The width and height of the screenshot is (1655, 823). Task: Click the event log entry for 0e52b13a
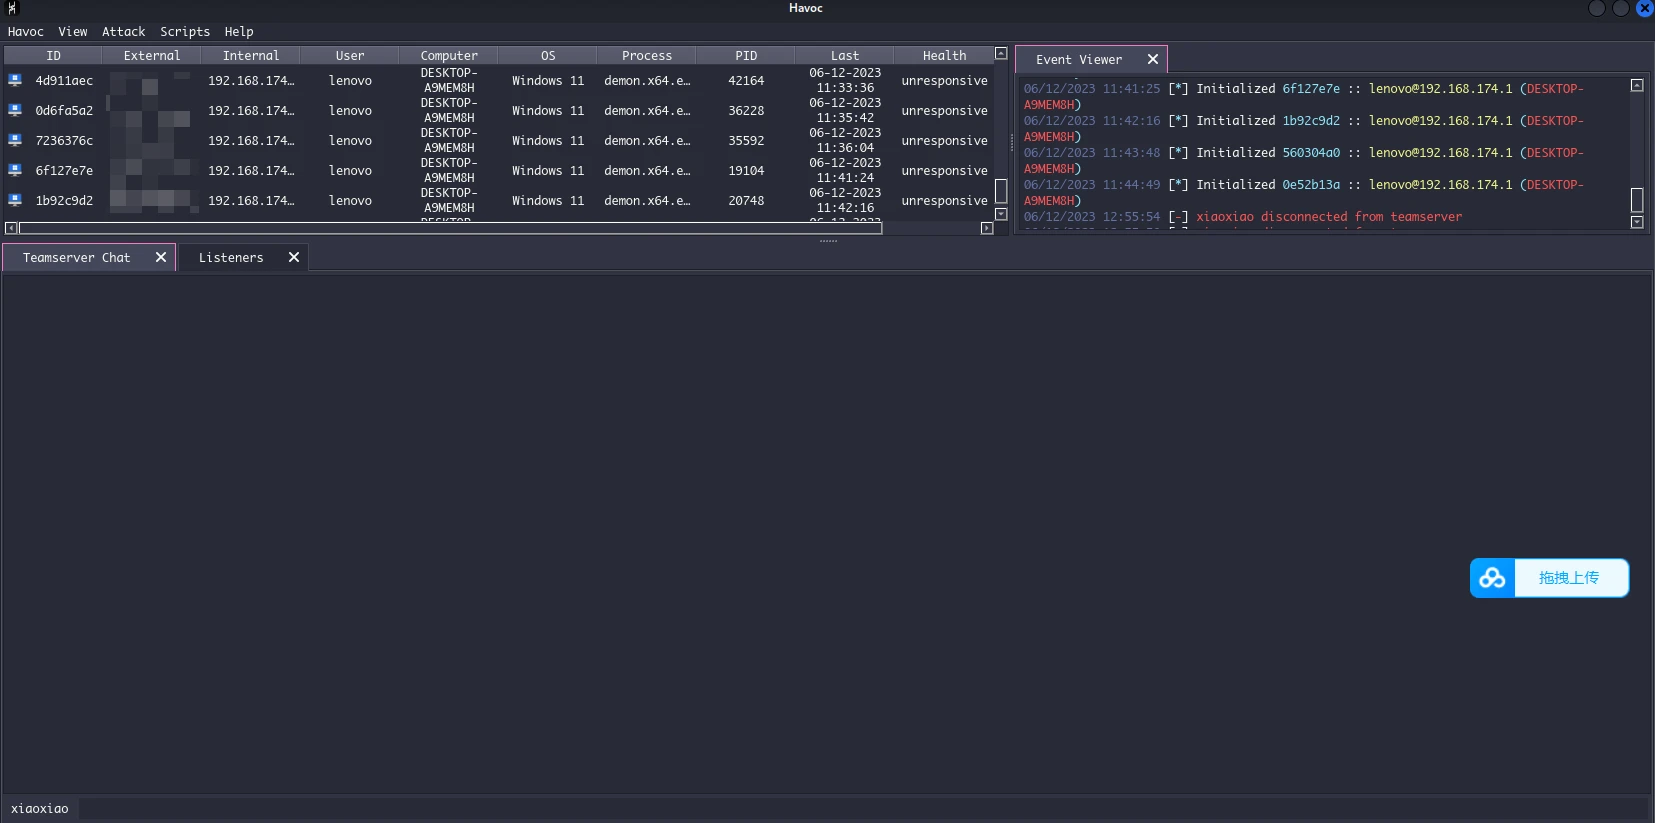tap(1304, 193)
